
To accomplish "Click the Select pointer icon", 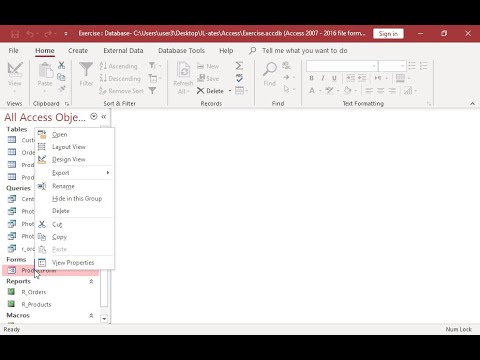I will pos(287,89).
